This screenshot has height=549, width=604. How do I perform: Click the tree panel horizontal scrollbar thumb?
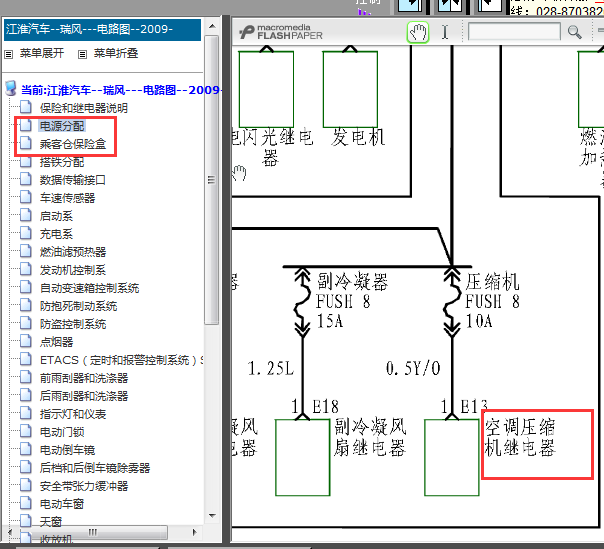pos(92,532)
